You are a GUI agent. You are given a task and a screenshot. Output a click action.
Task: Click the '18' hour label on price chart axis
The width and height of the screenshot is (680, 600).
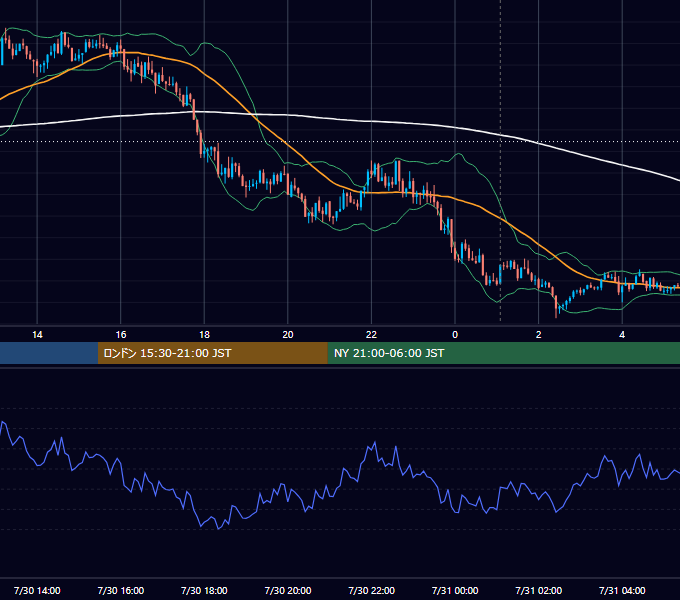coord(204,335)
